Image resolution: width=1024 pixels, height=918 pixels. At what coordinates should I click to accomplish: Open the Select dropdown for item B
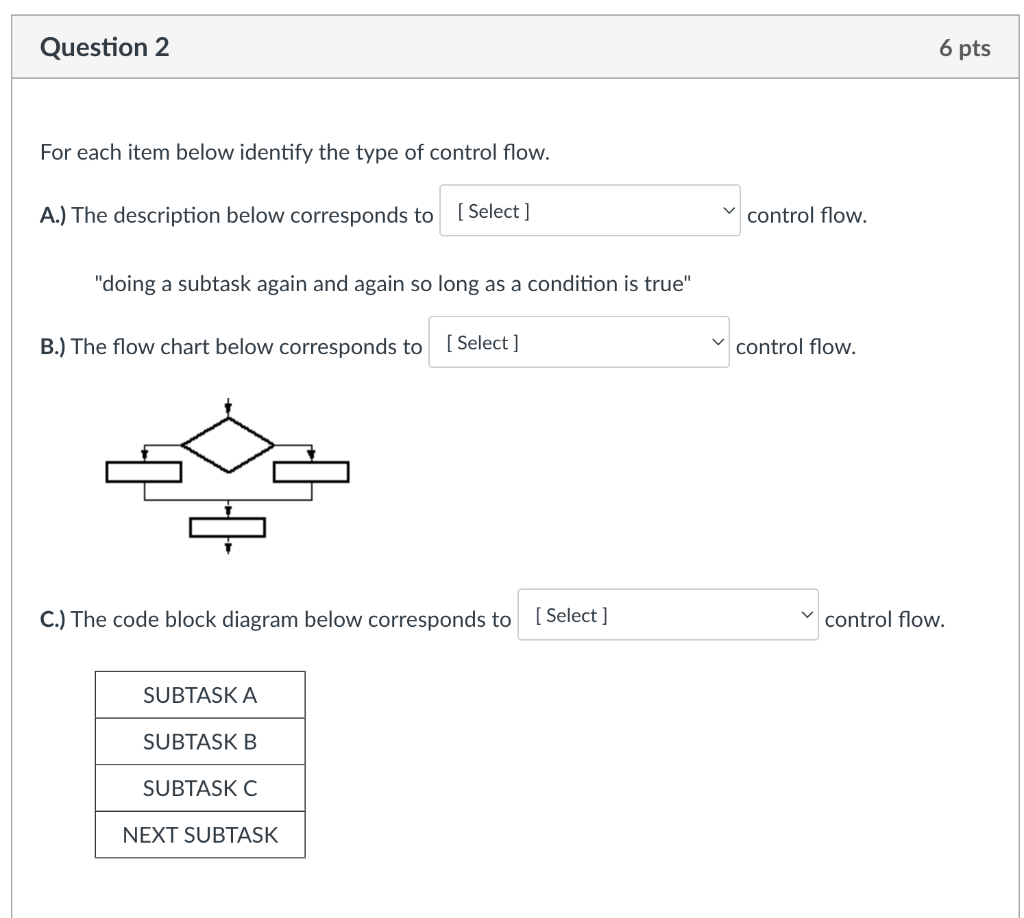579,342
